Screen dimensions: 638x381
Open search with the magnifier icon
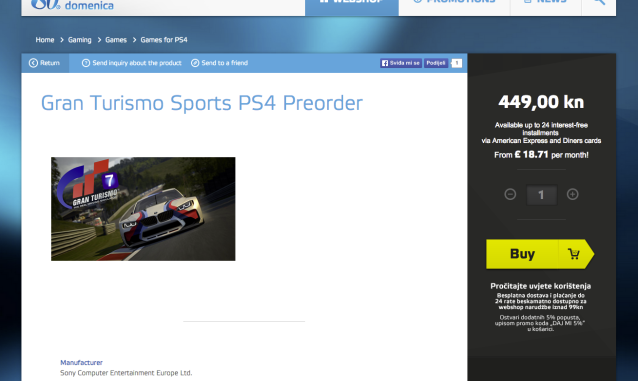[599, 2]
